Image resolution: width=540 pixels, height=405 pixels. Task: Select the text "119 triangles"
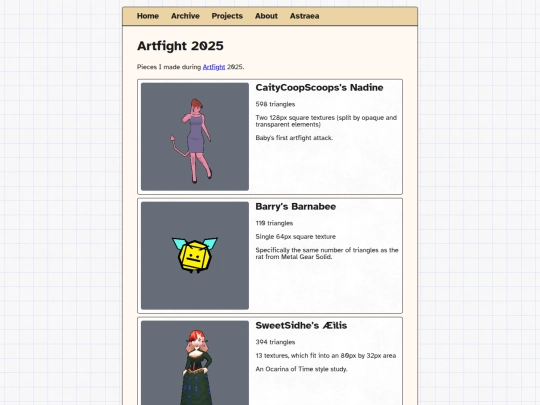(x=274, y=223)
